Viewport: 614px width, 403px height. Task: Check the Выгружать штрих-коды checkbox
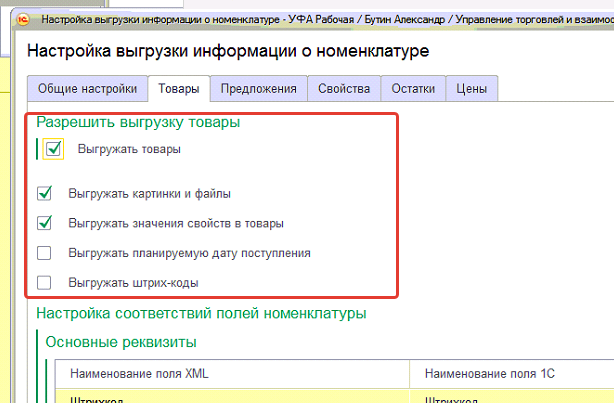[44, 283]
